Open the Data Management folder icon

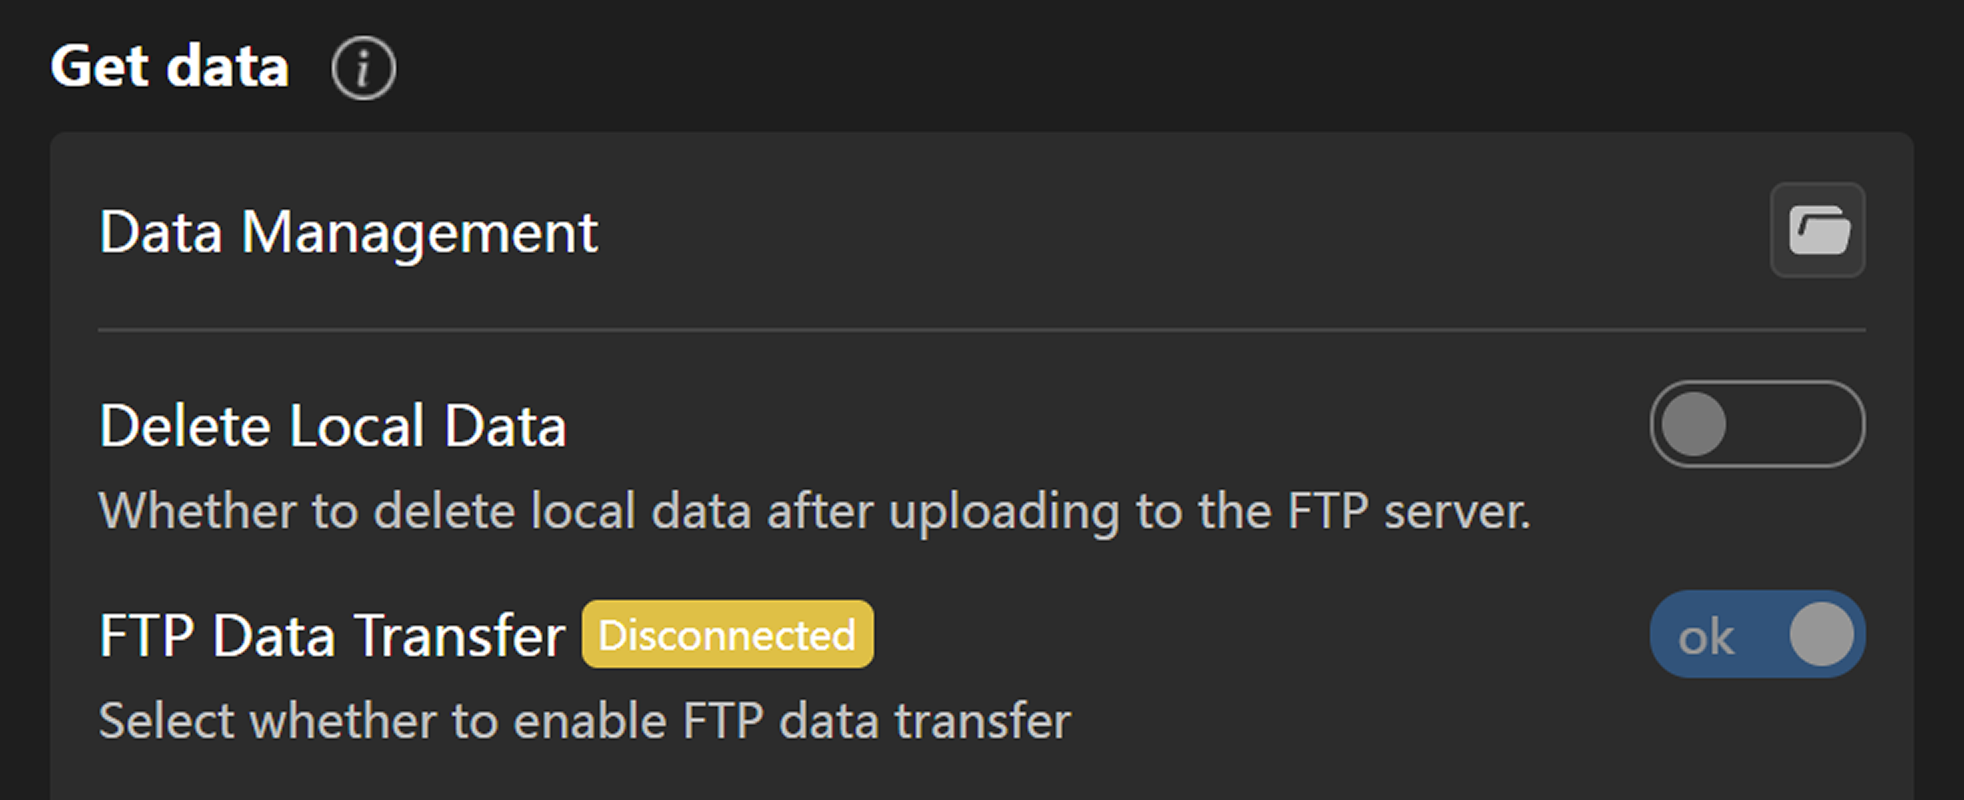tap(1817, 230)
